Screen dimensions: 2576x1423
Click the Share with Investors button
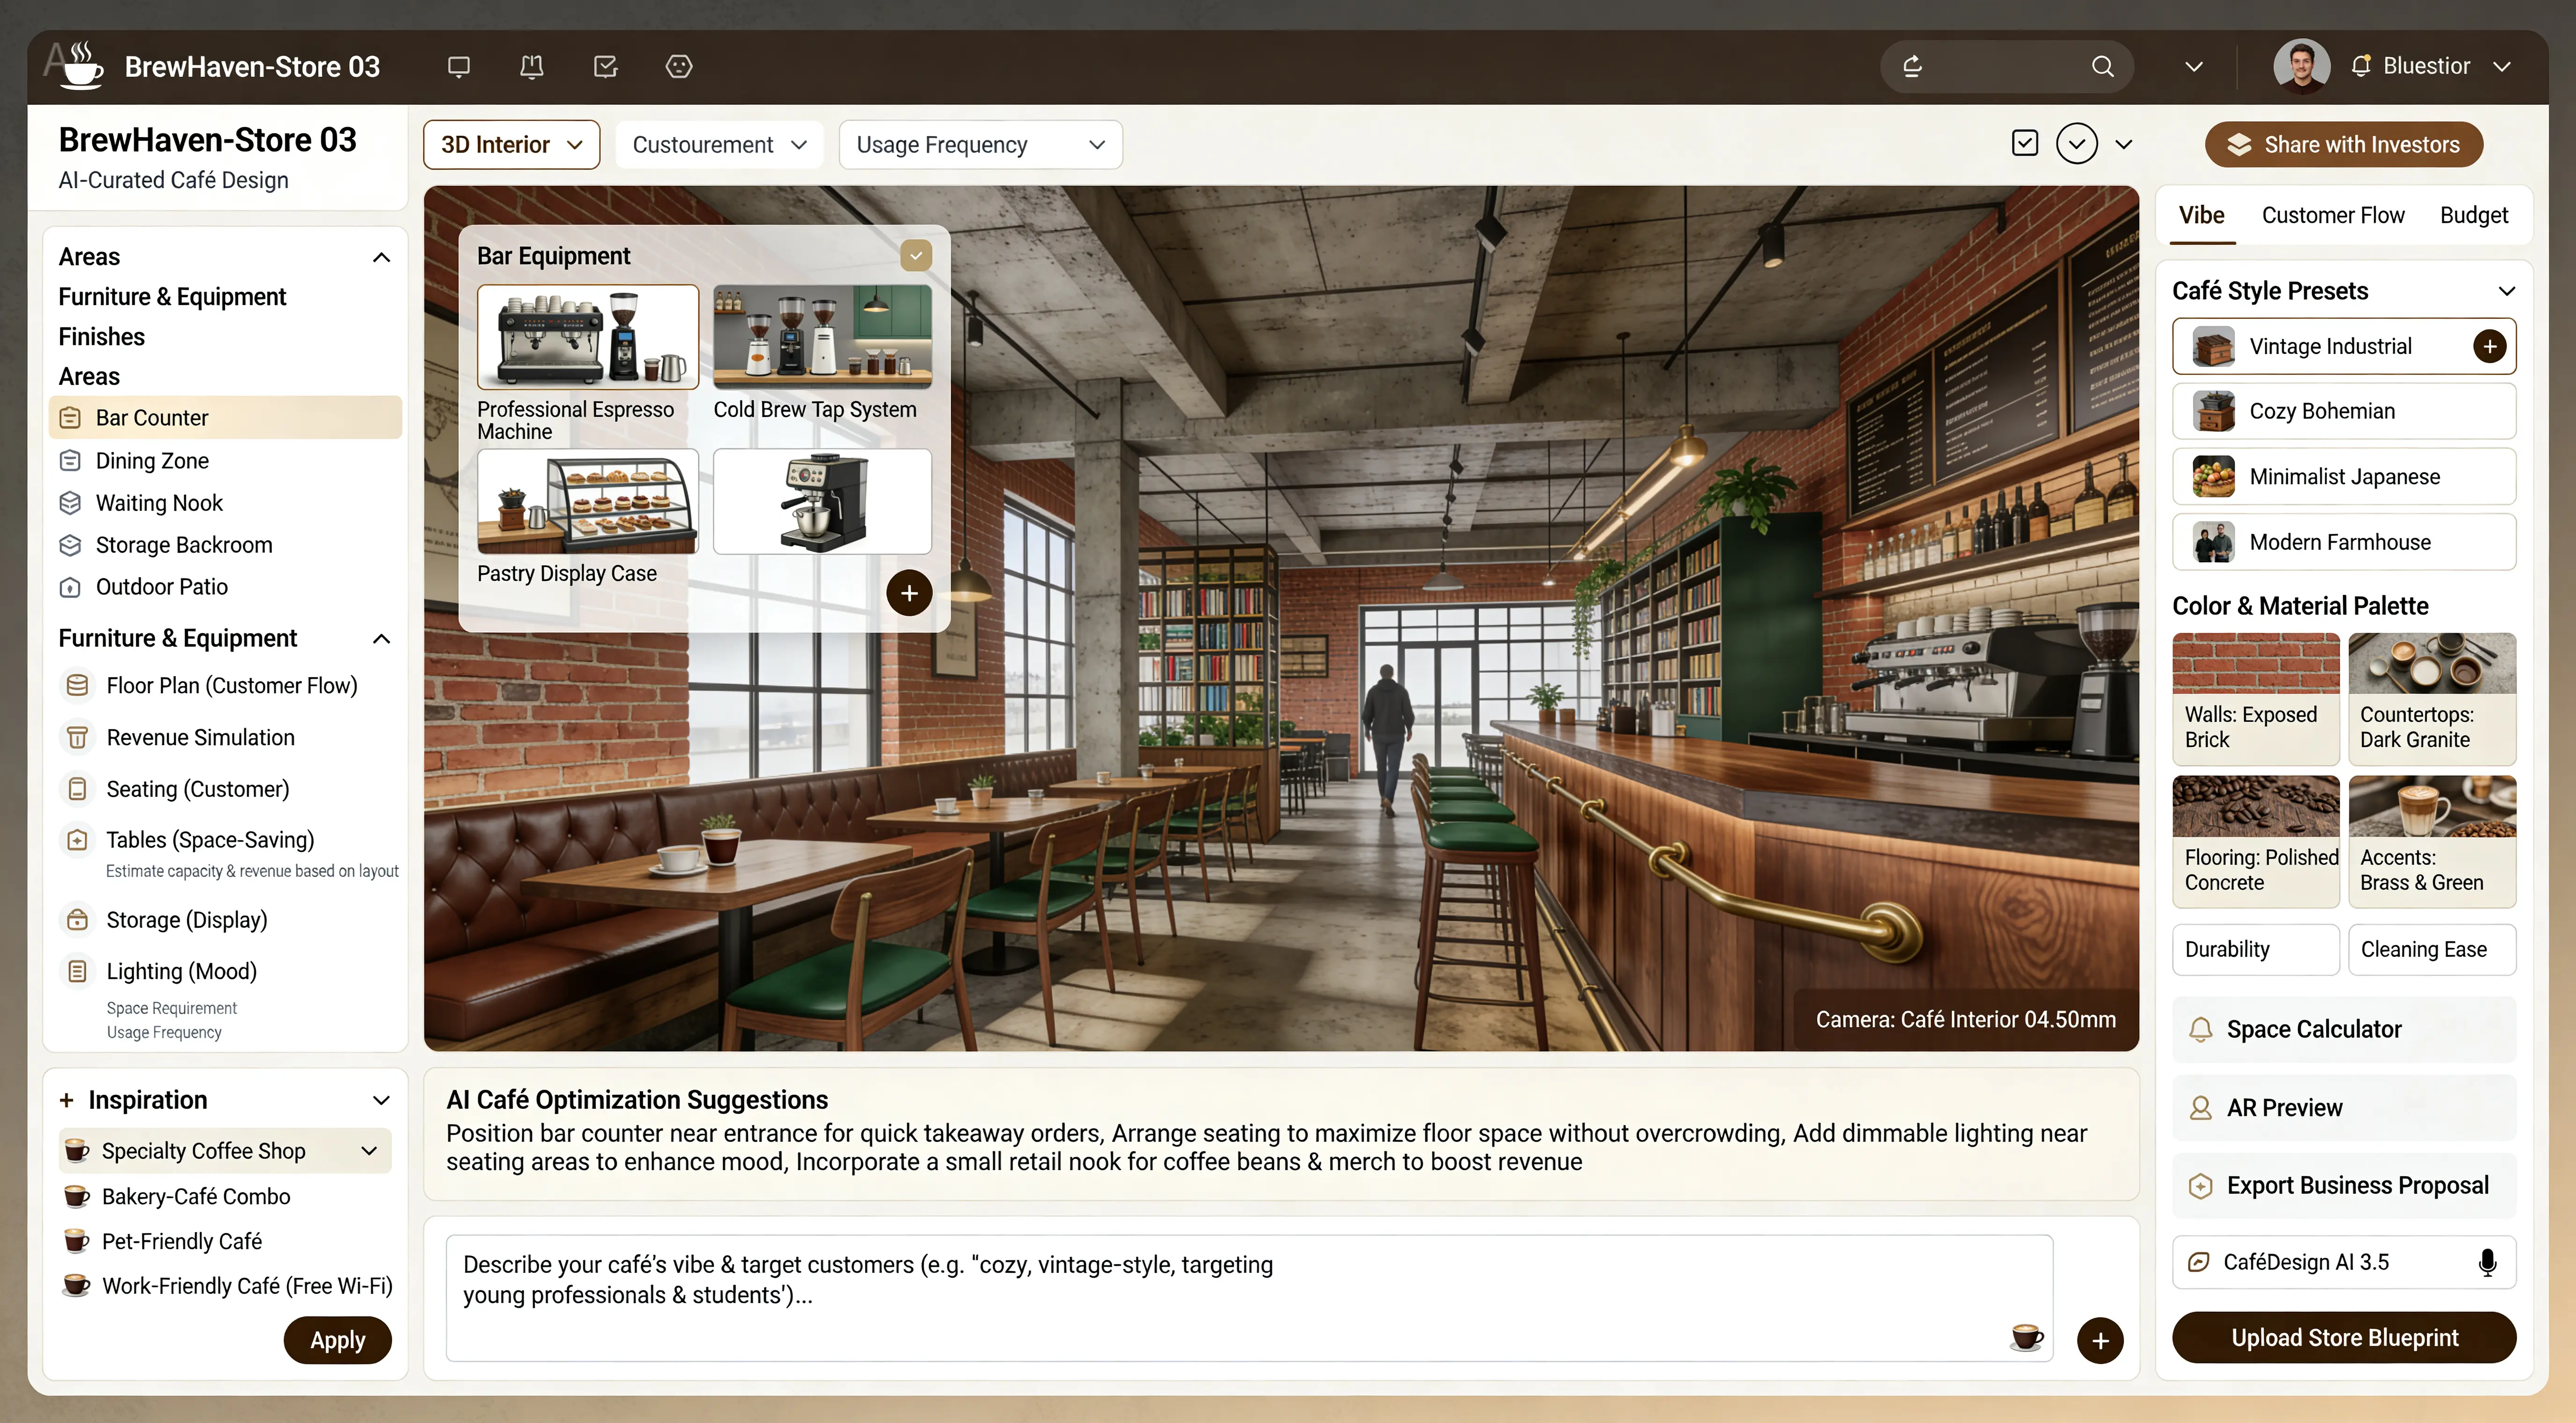2344,144
